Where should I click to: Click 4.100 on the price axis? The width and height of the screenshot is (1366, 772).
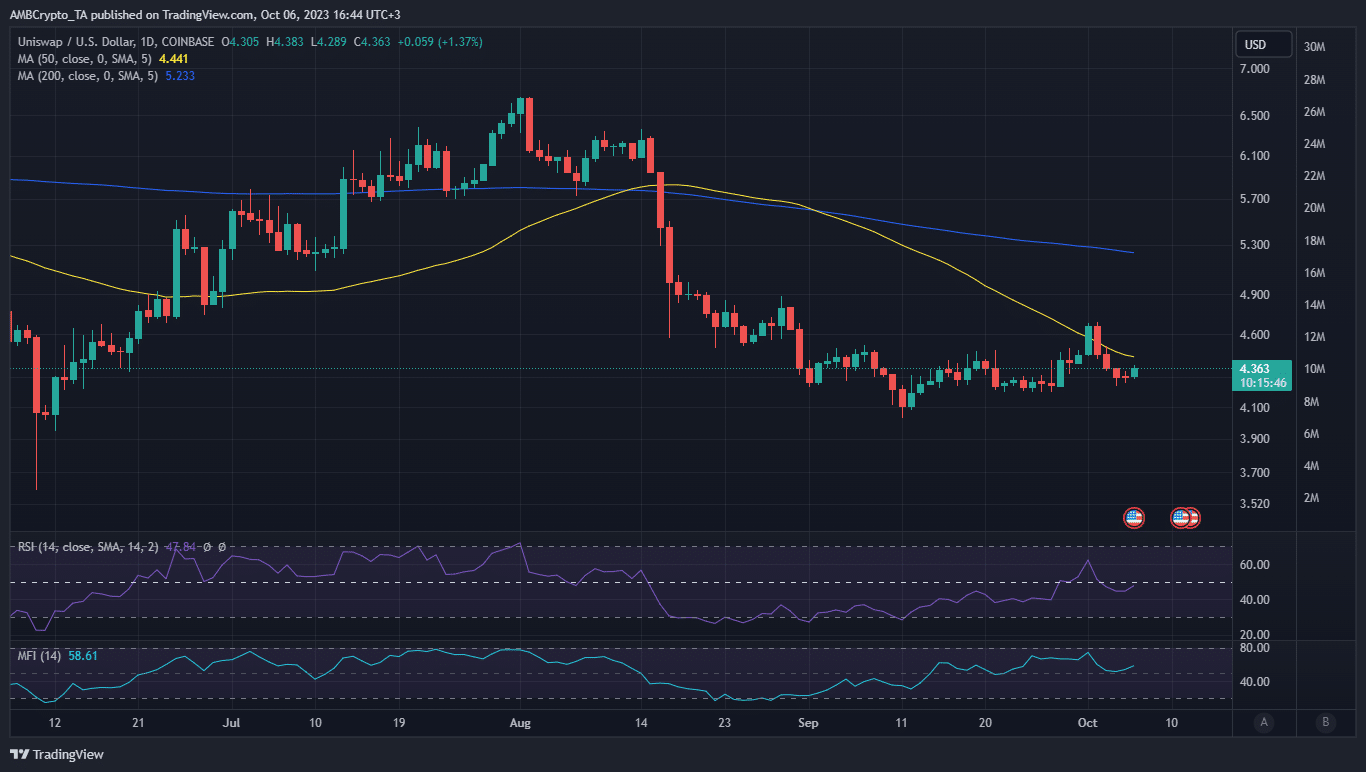[x=1255, y=408]
